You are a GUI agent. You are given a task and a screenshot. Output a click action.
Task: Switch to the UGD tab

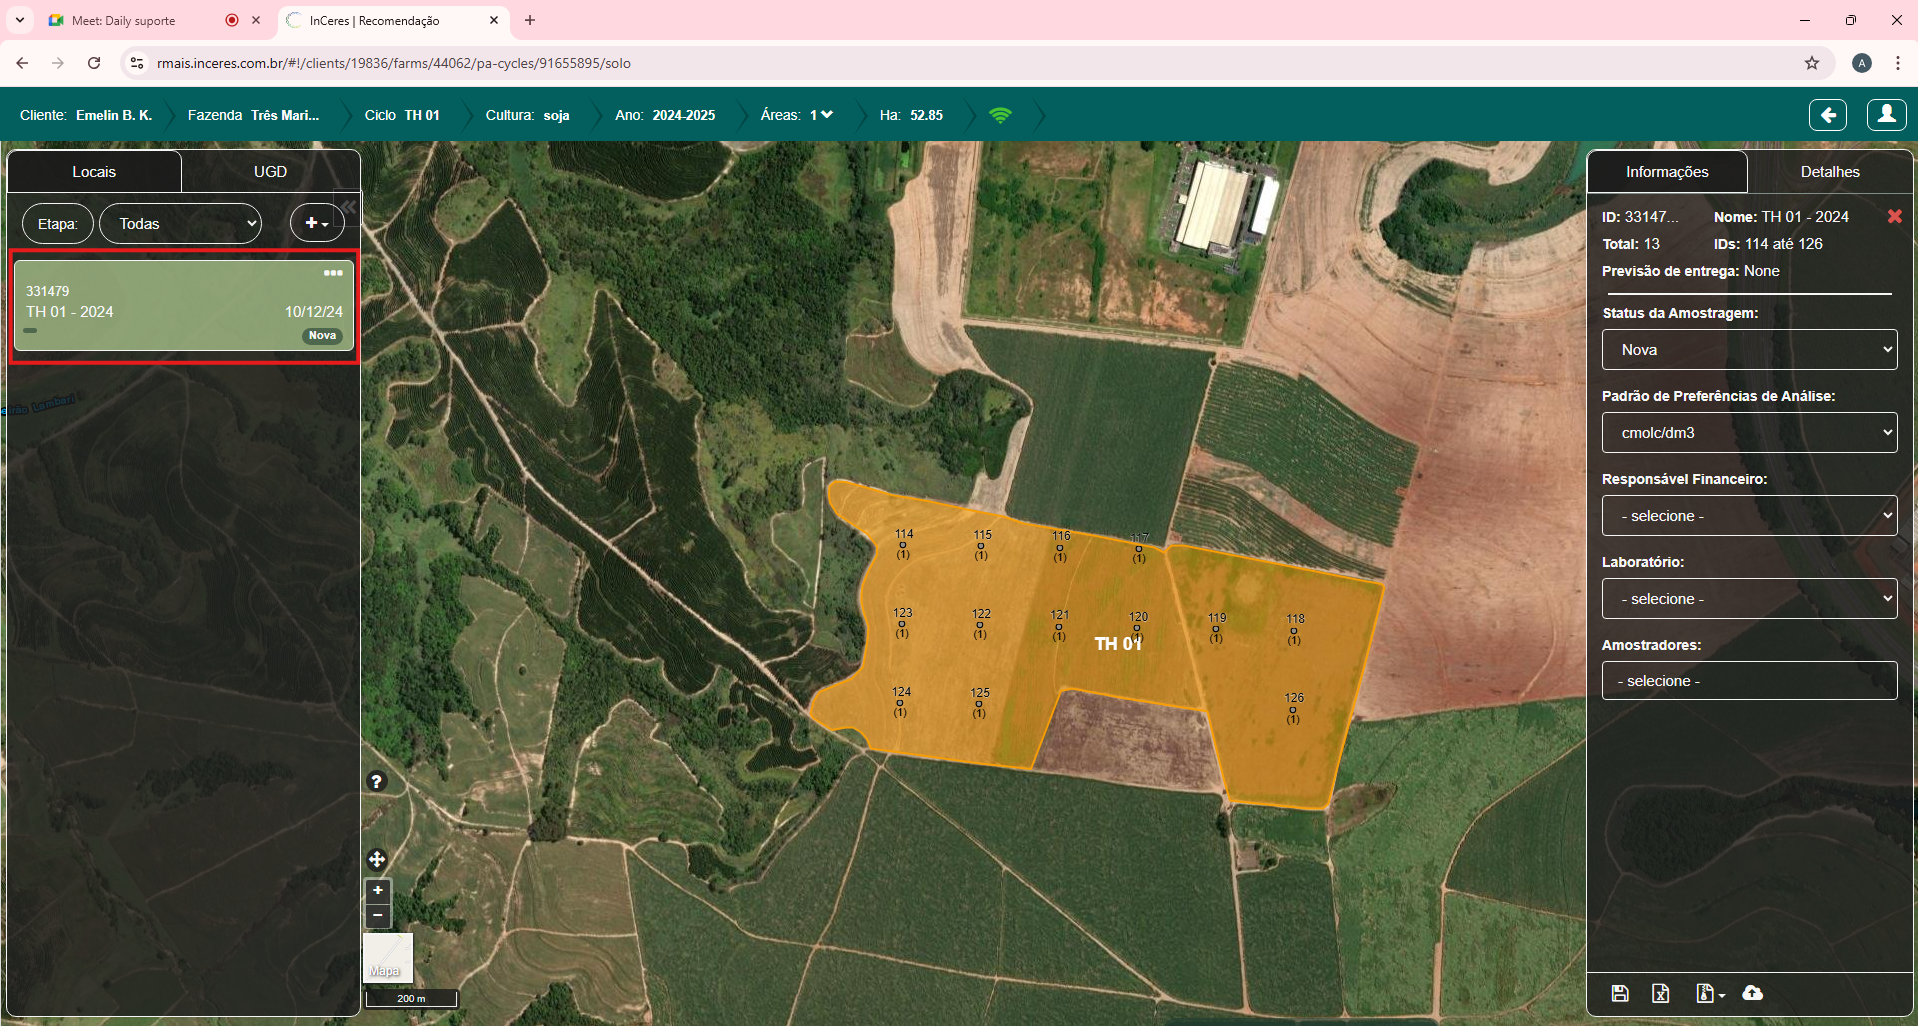click(270, 171)
